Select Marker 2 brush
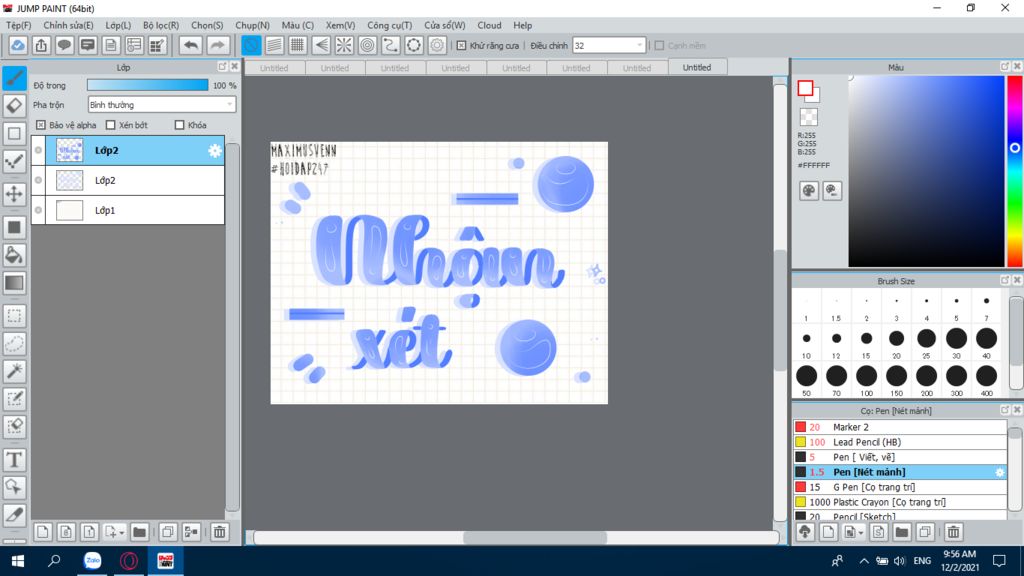Image resolution: width=1024 pixels, height=576 pixels. tap(900, 427)
